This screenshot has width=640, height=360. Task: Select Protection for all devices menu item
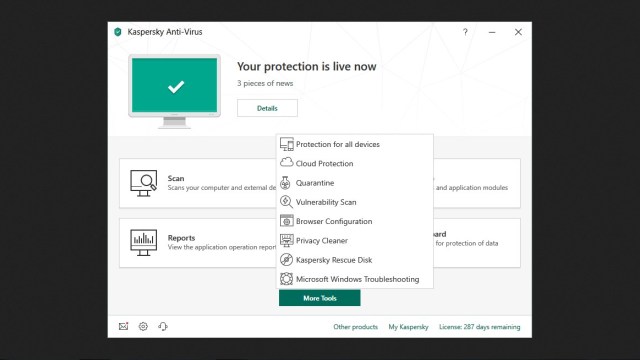[x=354, y=144]
